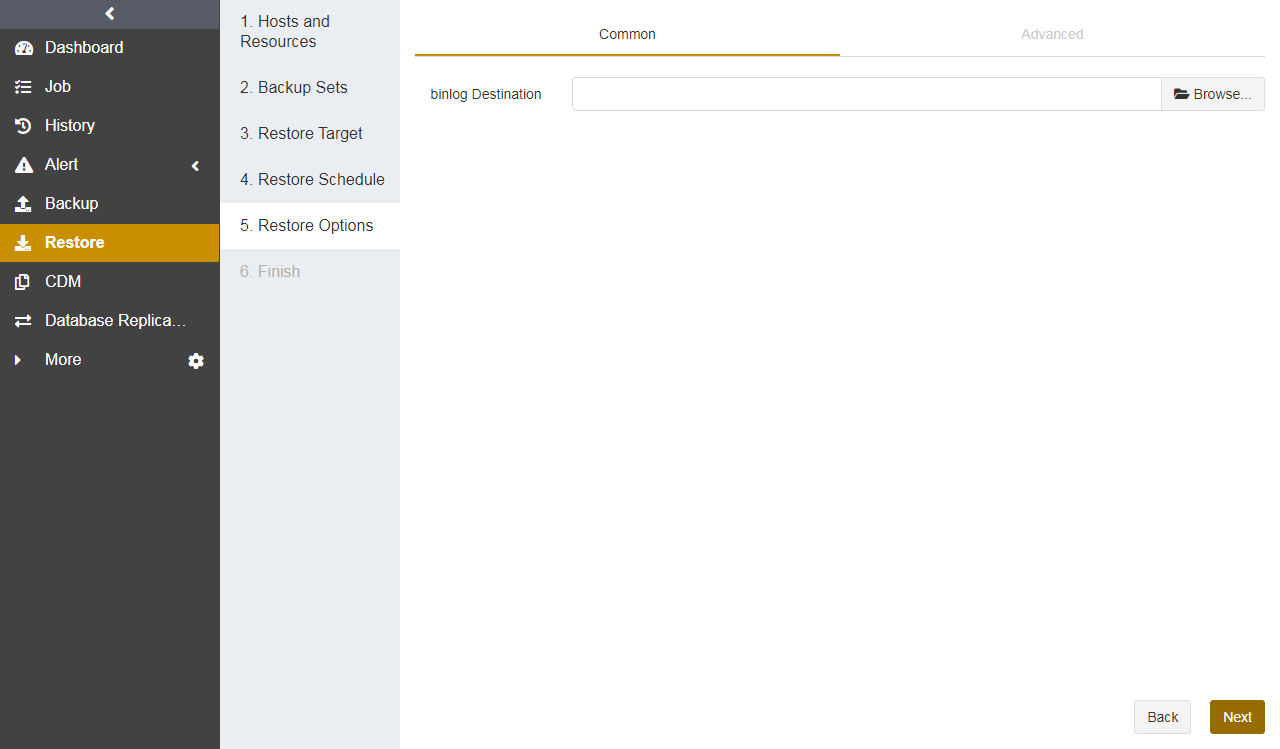Click the Back button
The width and height of the screenshot is (1280, 749).
[x=1162, y=717]
